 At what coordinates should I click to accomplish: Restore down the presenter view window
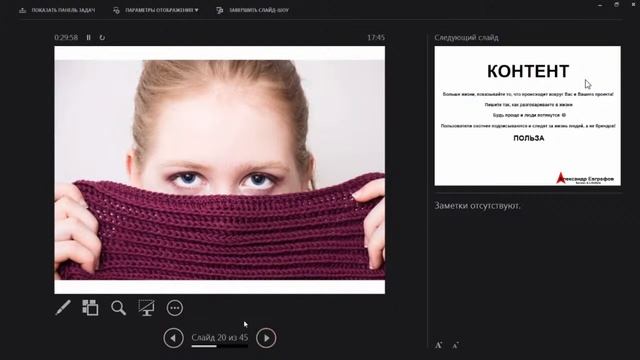pos(617,5)
